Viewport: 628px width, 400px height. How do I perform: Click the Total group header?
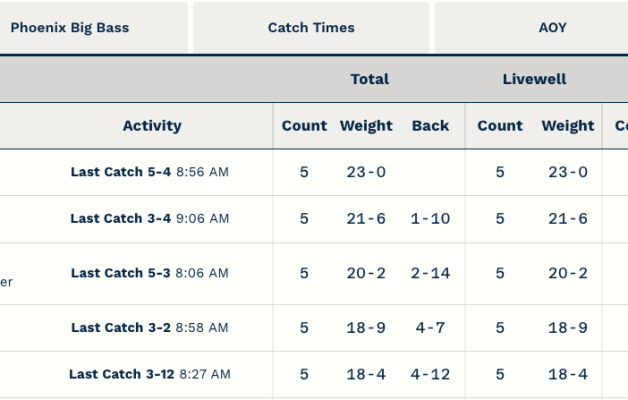click(369, 79)
